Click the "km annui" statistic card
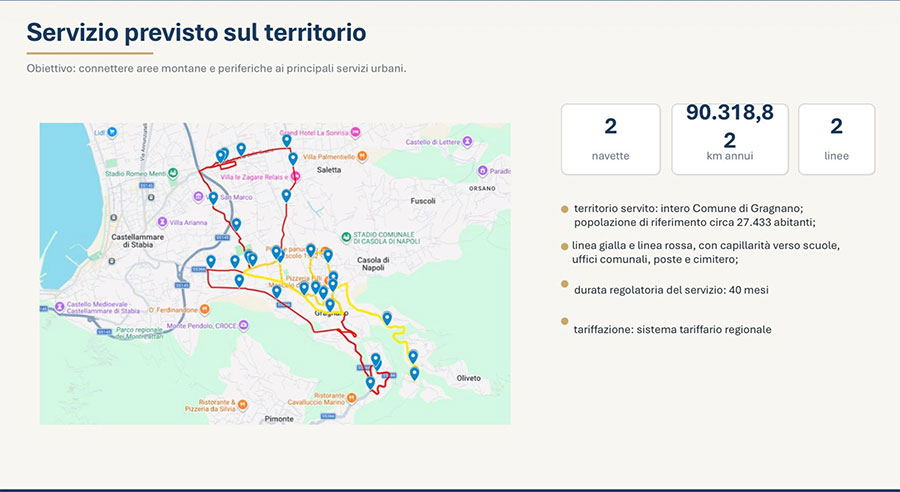 tap(729, 139)
